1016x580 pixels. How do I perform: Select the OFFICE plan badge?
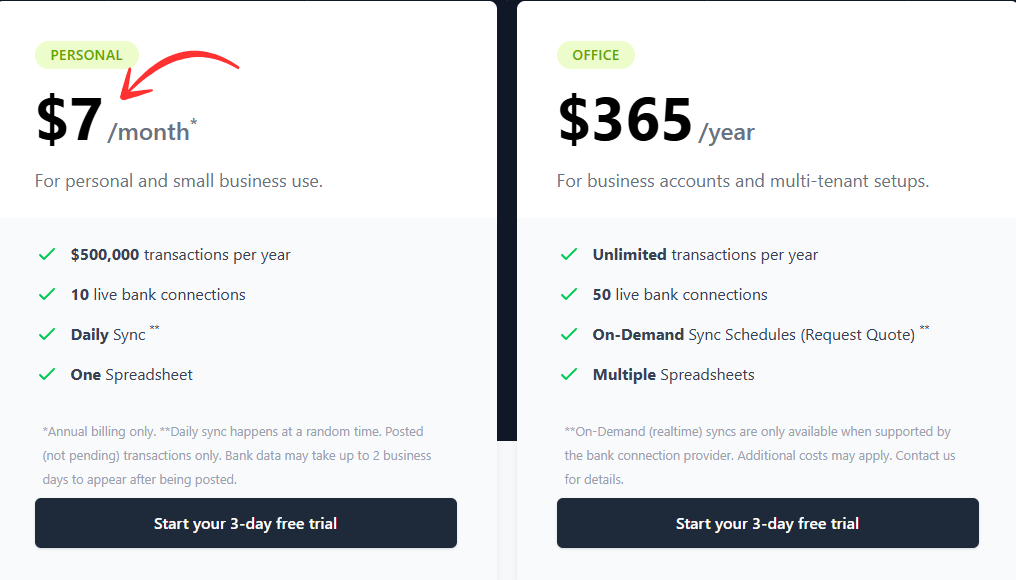pos(596,55)
